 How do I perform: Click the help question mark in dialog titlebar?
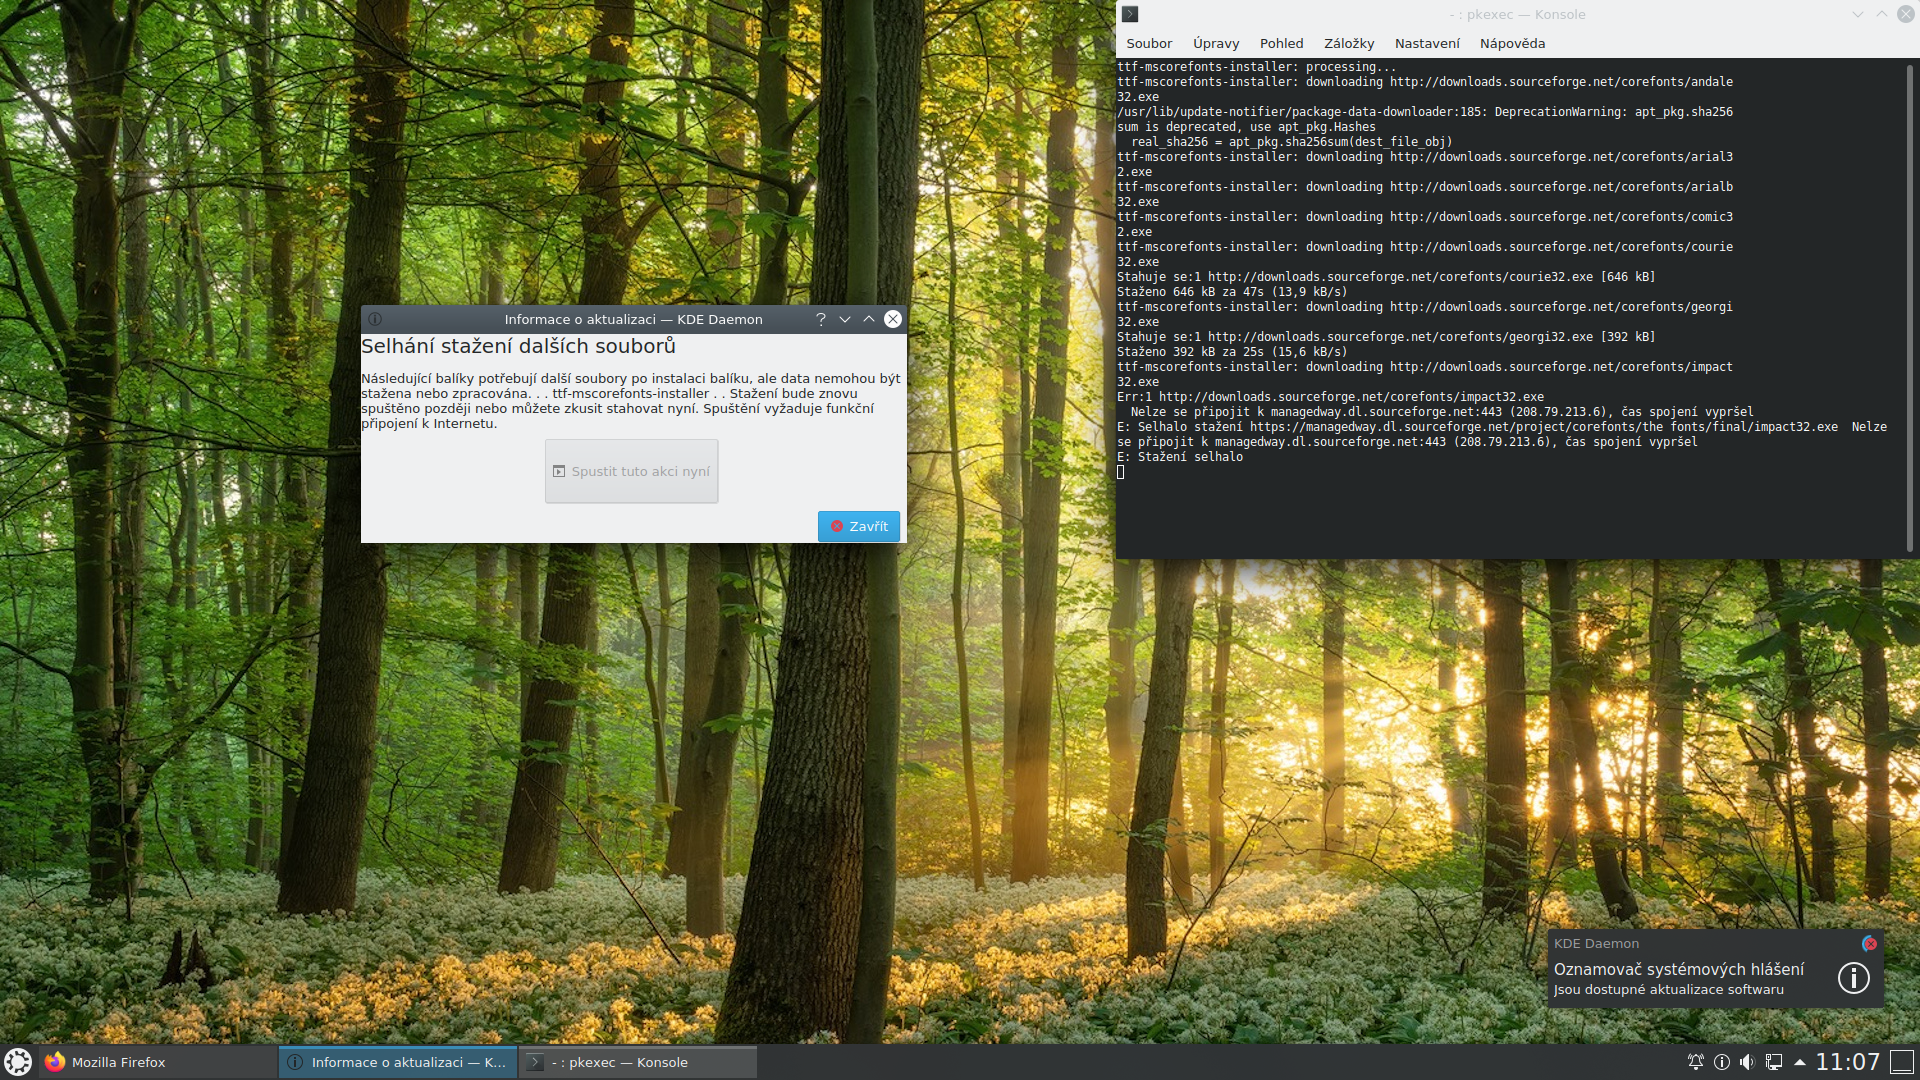click(821, 319)
